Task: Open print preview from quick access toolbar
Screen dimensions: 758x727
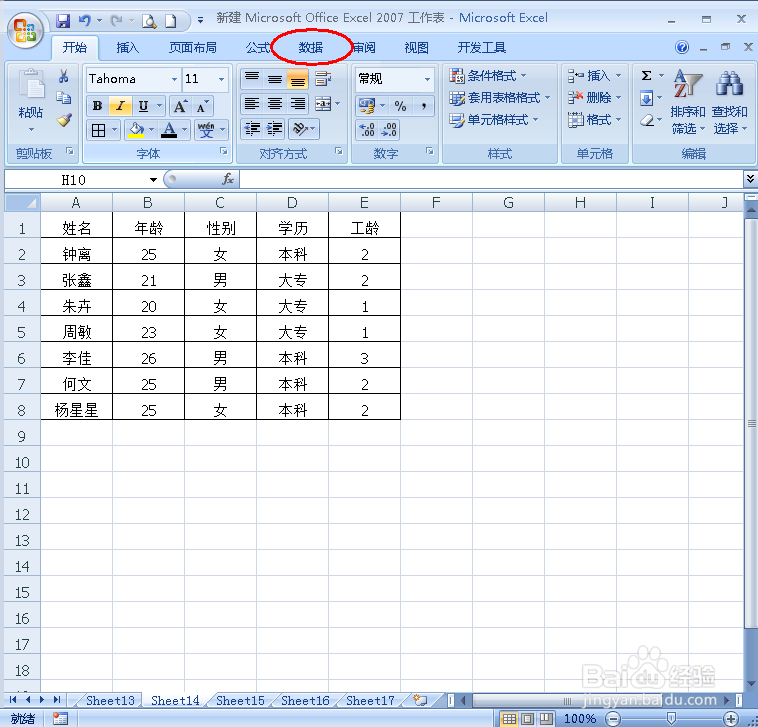Action: coord(149,21)
